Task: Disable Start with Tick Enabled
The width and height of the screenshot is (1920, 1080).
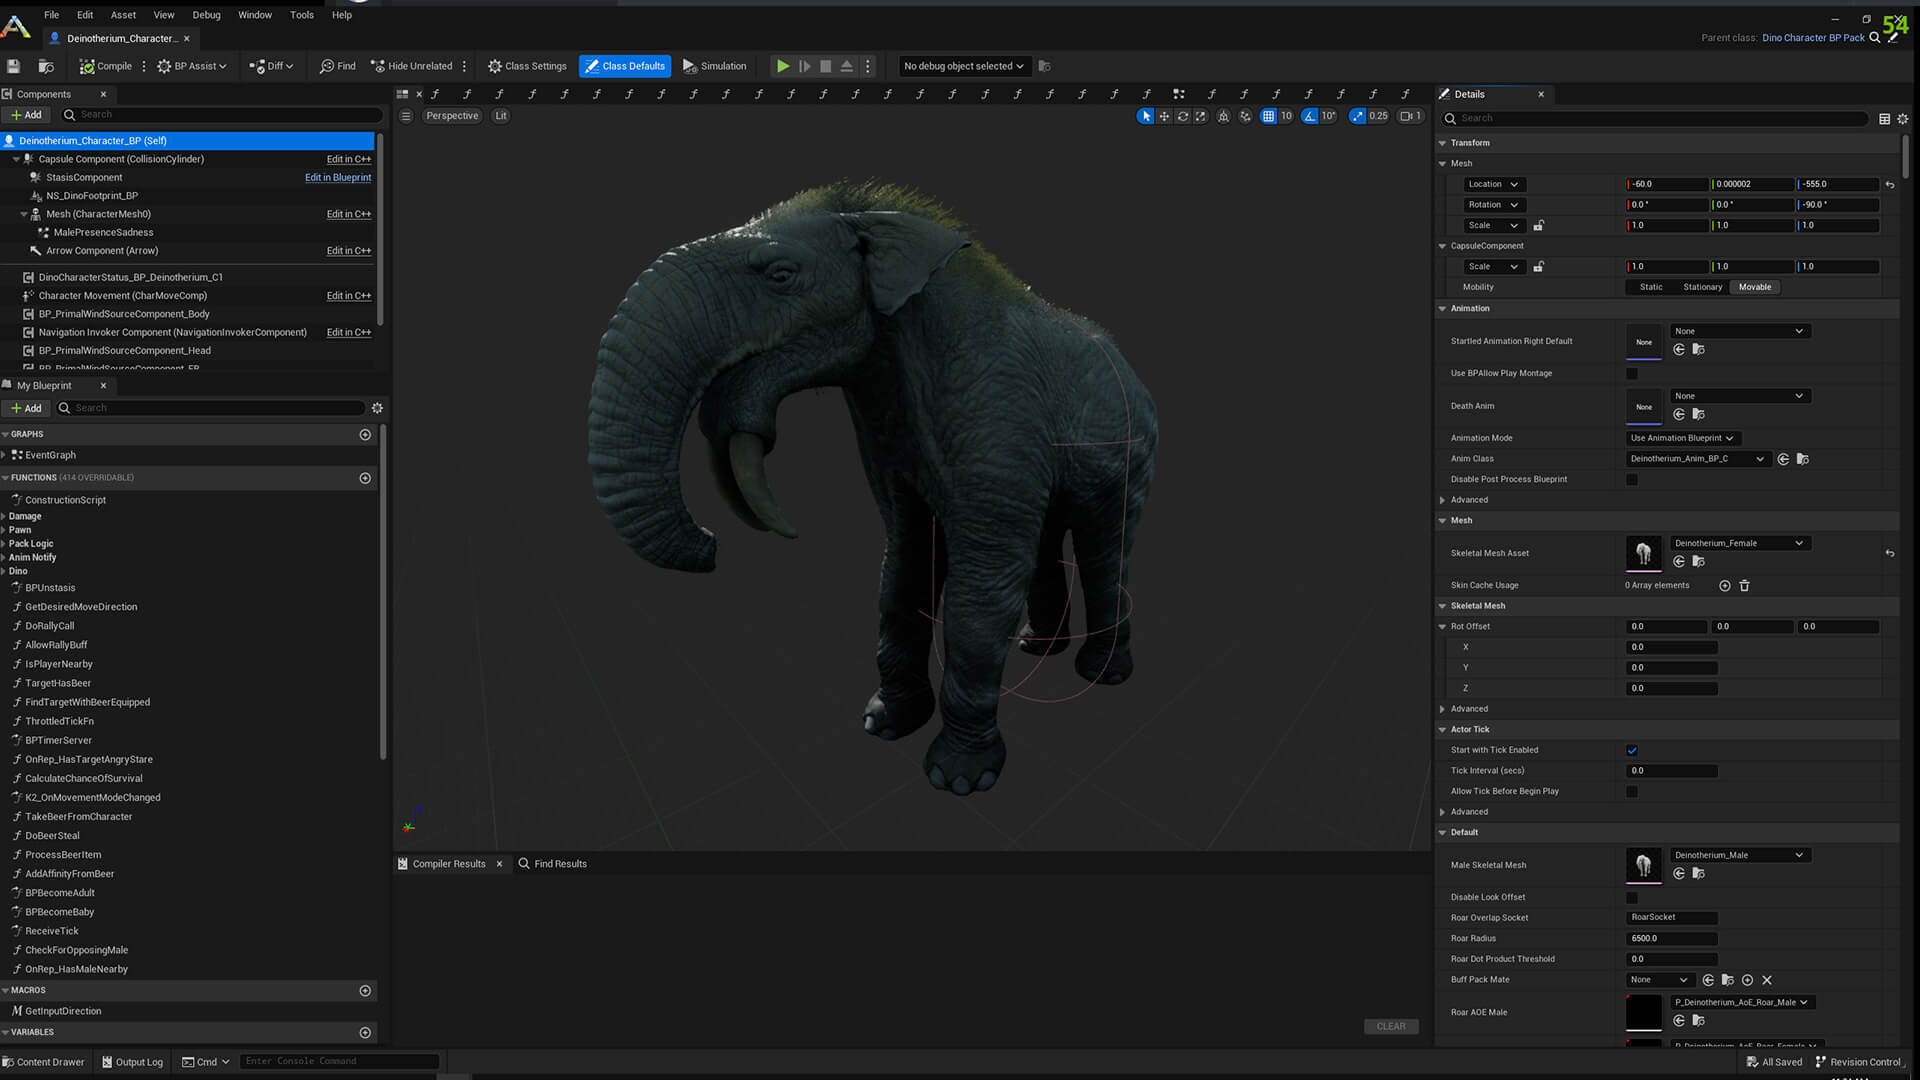Action: (1632, 749)
